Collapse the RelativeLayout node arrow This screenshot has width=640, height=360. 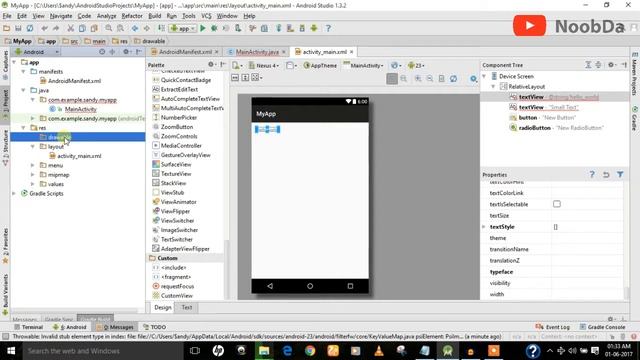tap(493, 87)
